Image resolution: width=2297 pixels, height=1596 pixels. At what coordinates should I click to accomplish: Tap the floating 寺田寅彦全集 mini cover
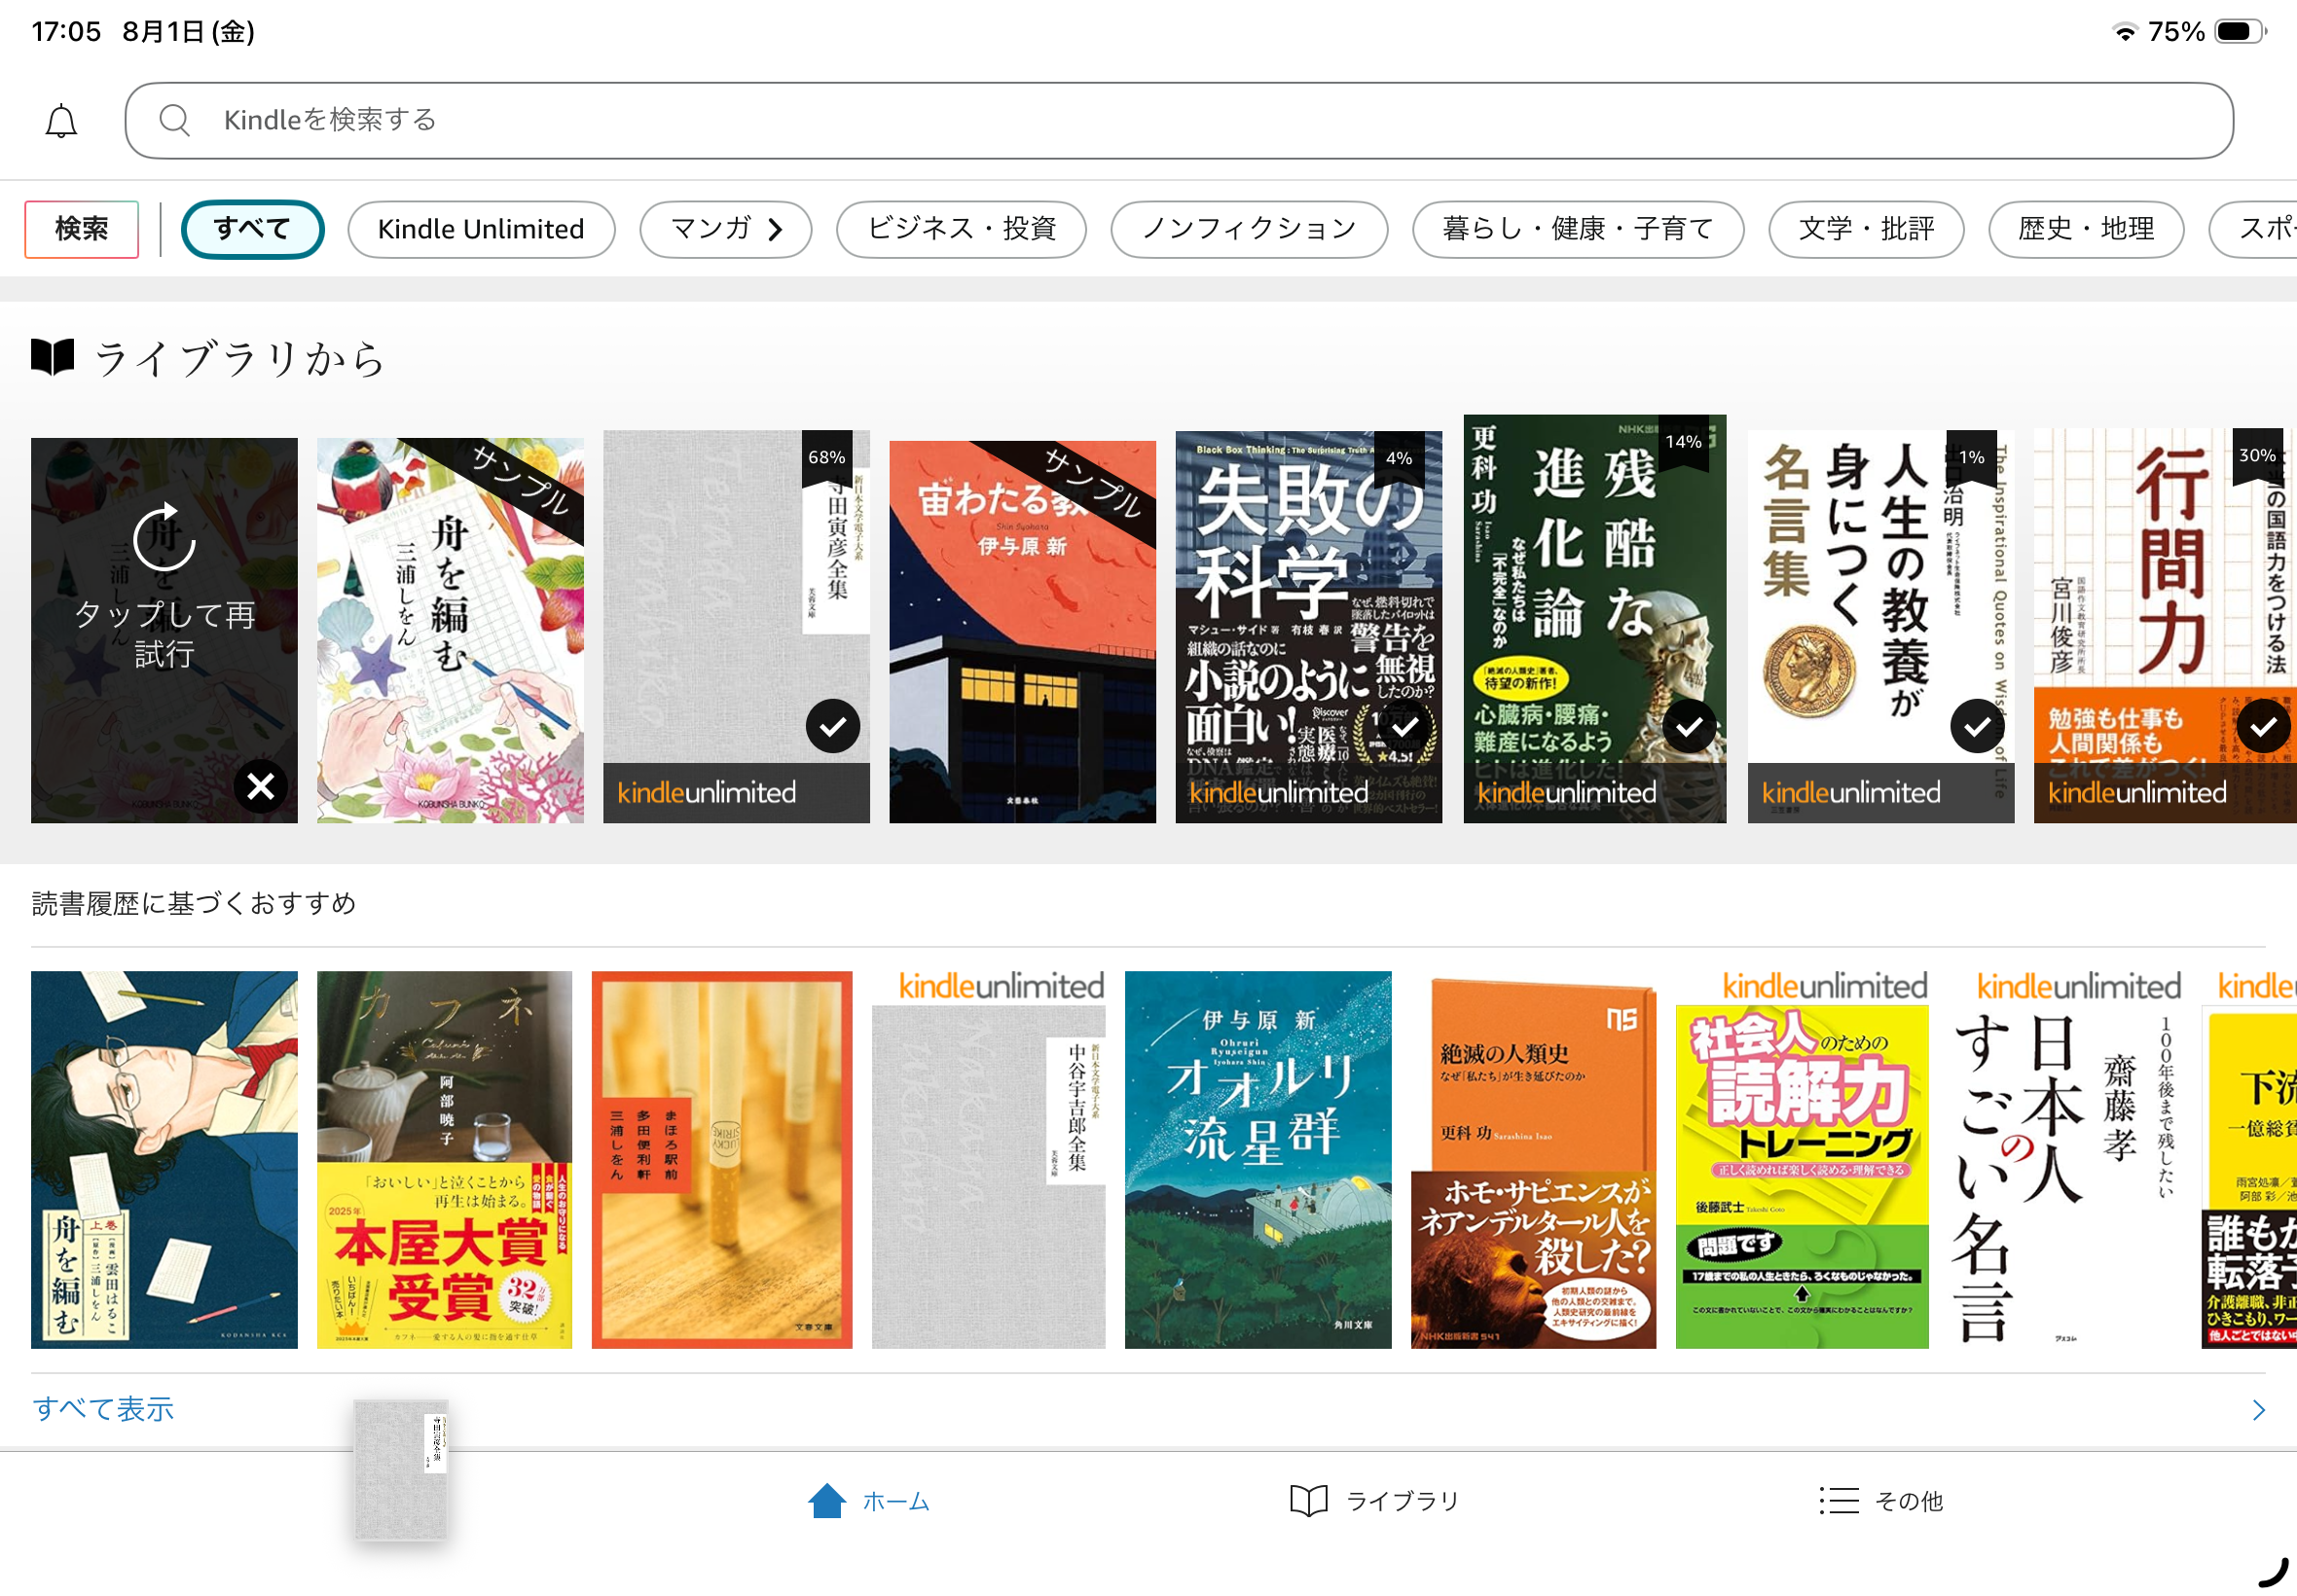point(401,1469)
